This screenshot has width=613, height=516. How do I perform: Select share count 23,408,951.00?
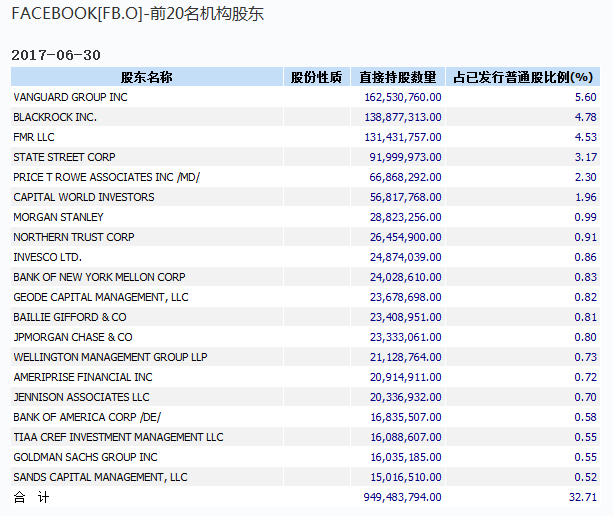[x=405, y=317]
